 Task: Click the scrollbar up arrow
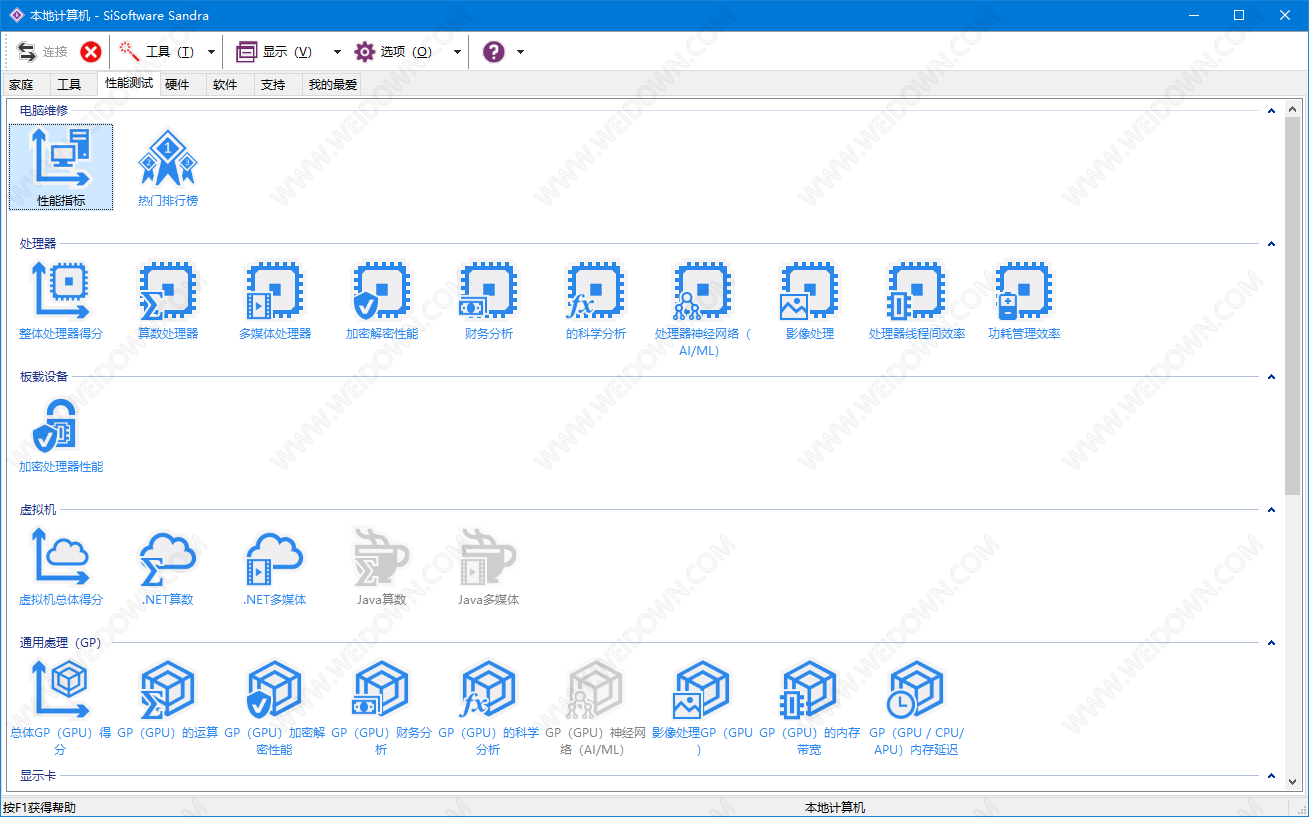pyautogui.click(x=1293, y=107)
